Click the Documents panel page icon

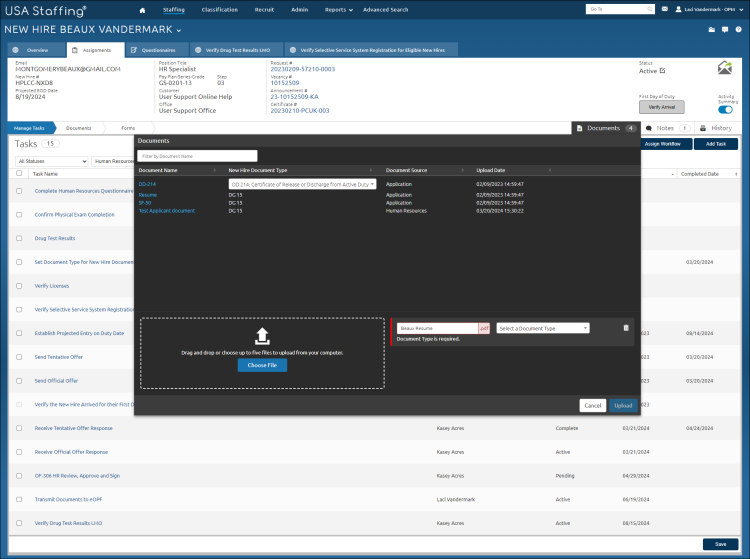pyautogui.click(x=580, y=128)
